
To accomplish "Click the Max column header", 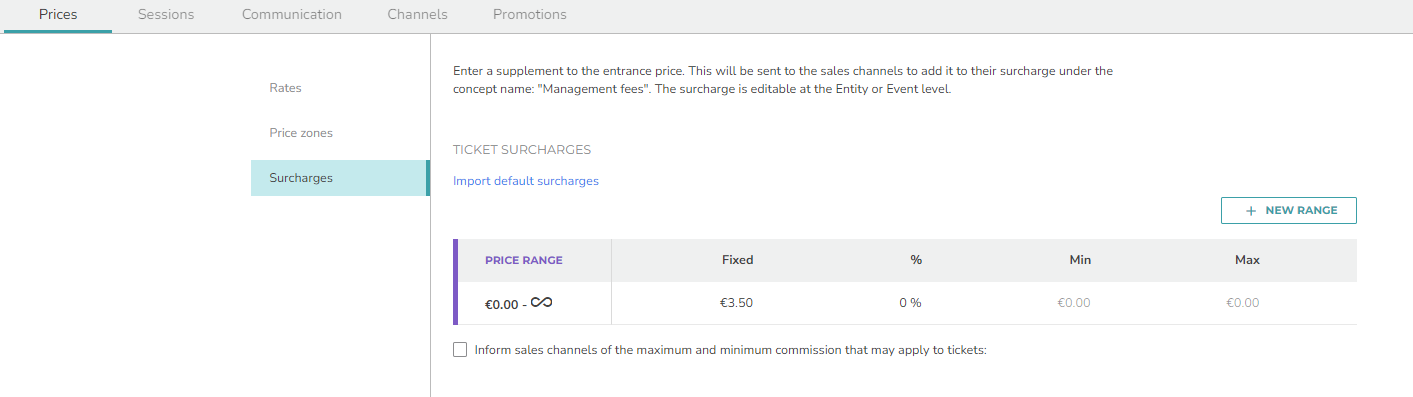I will coord(1247,260).
